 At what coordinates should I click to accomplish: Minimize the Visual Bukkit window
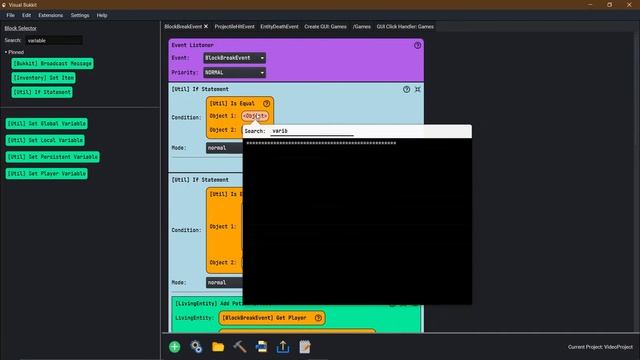click(x=590, y=5)
